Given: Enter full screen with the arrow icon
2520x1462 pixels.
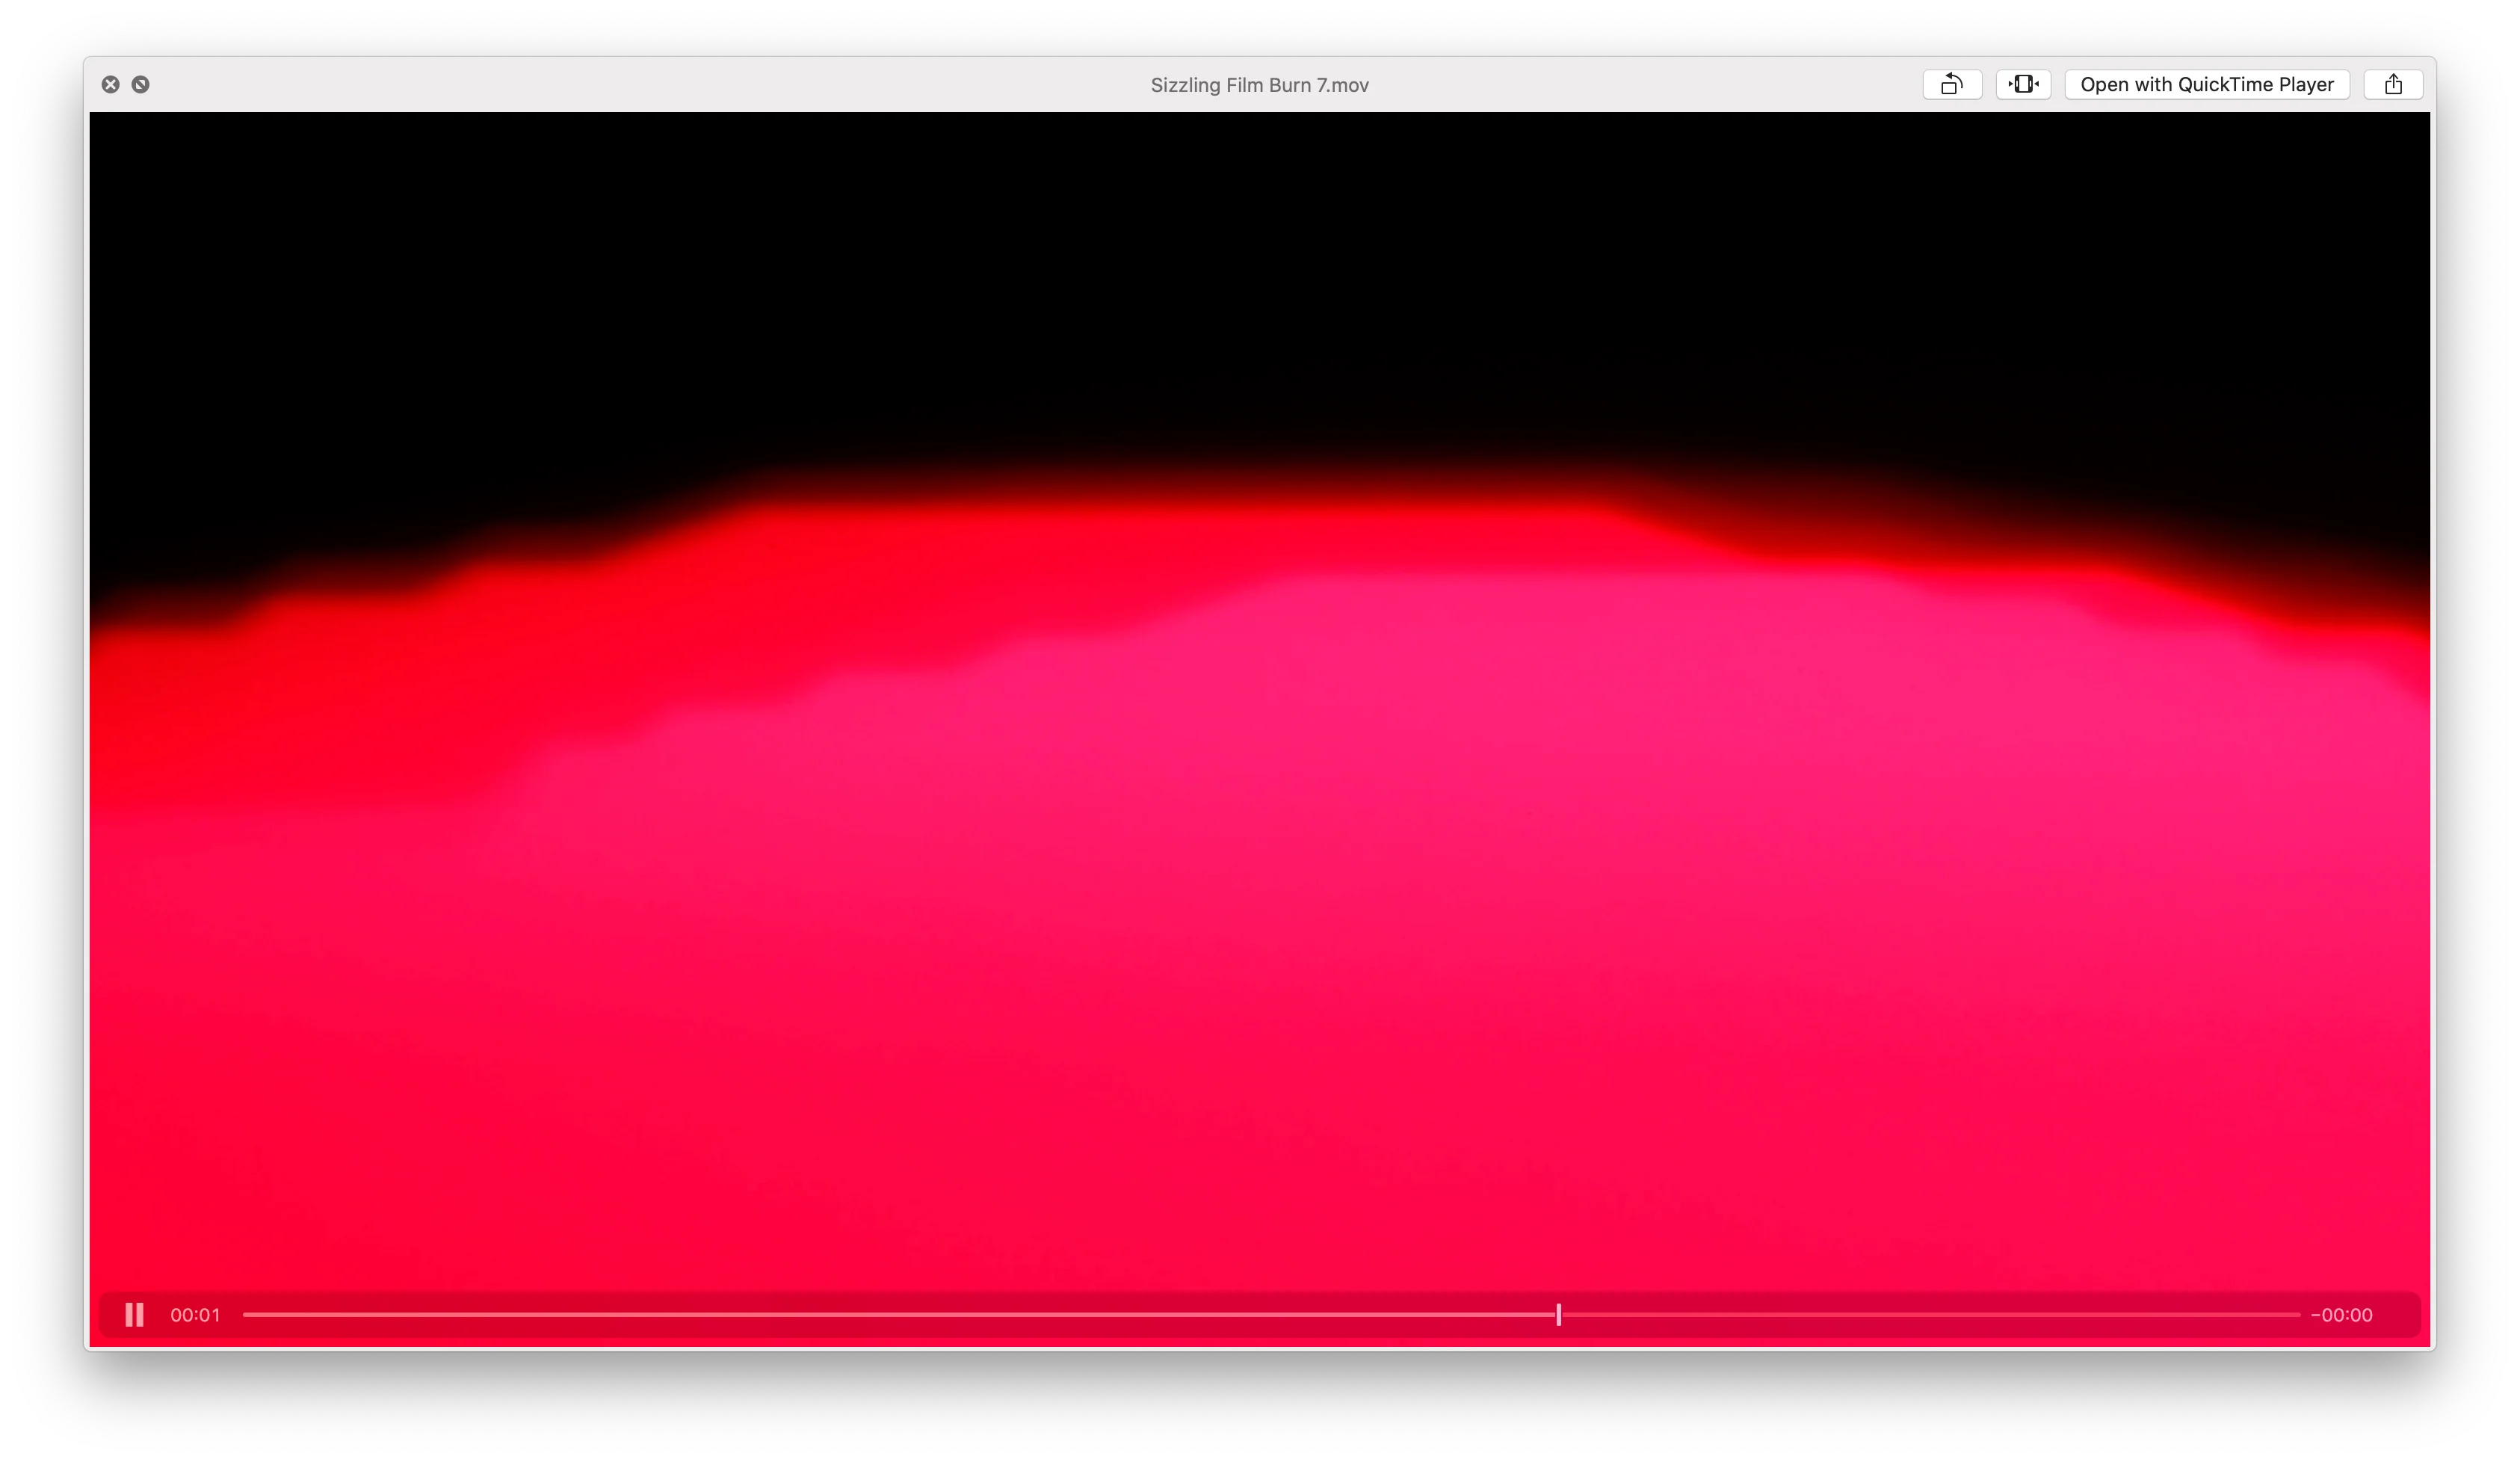Looking at the screenshot, I should (x=141, y=84).
